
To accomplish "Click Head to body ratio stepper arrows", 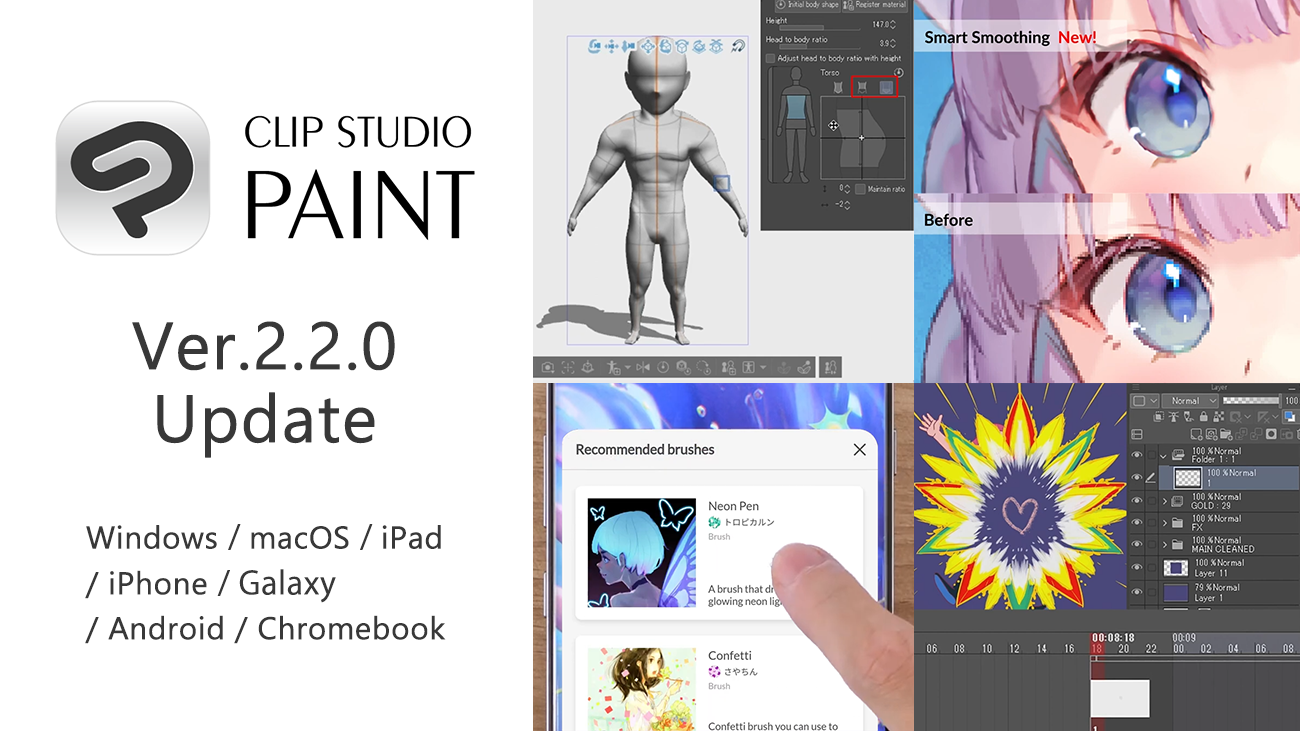I will pos(893,43).
